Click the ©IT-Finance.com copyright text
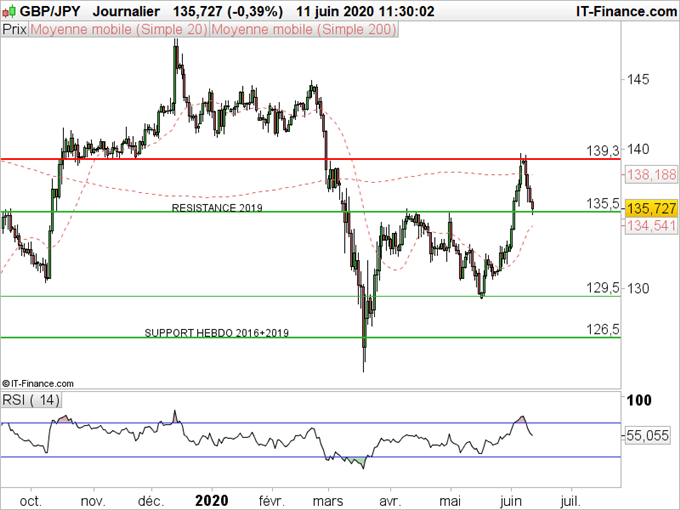Image resolution: width=680 pixels, height=510 pixels. (38, 383)
